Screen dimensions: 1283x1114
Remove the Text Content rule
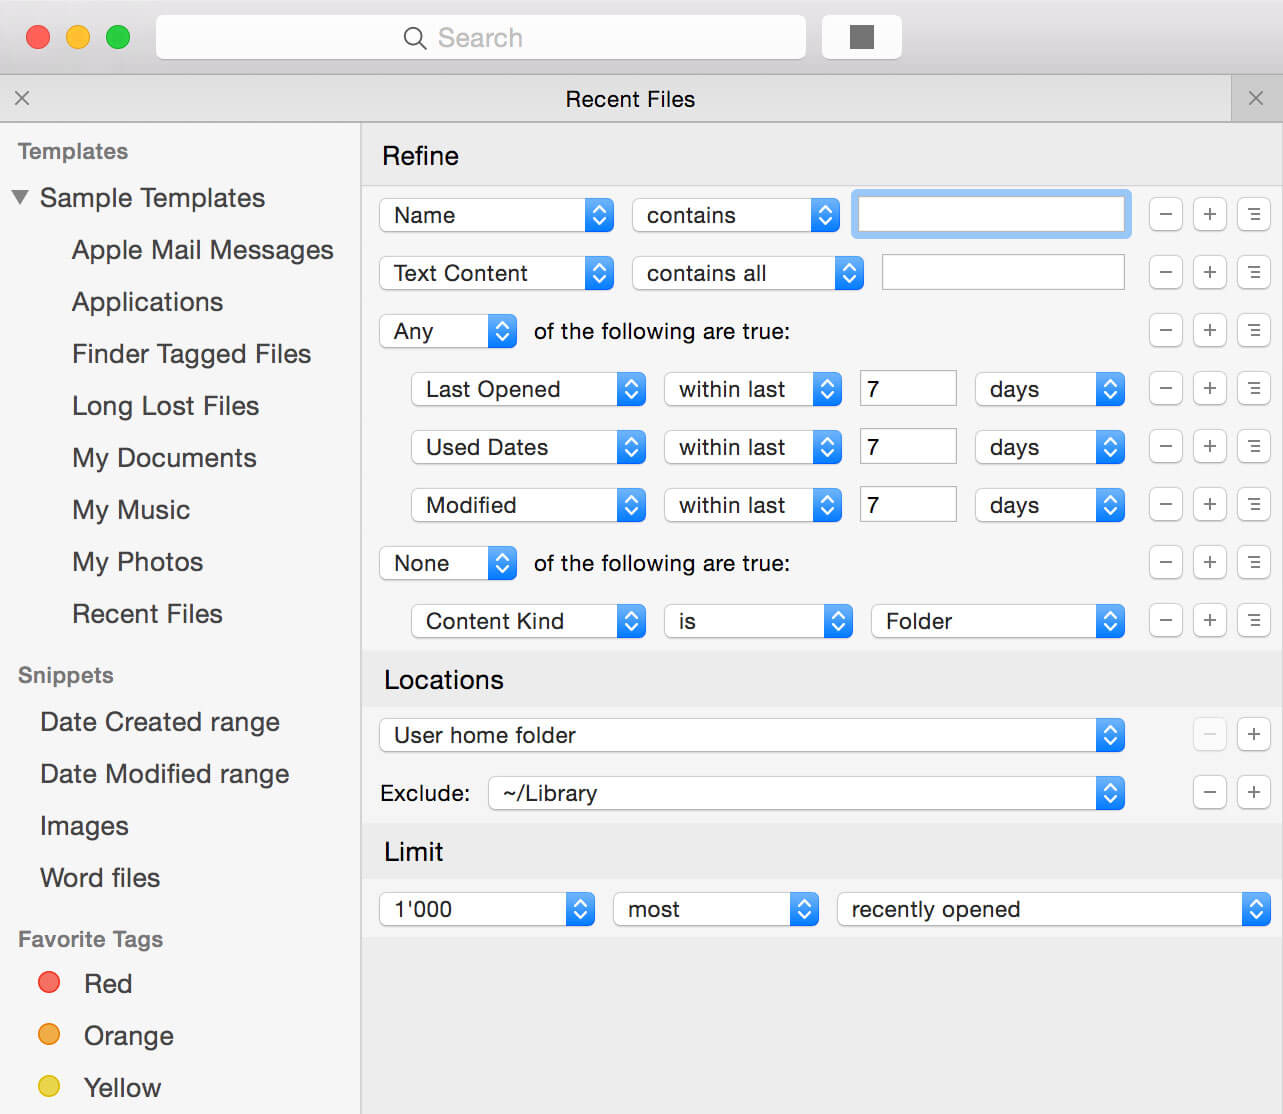pyautogui.click(x=1165, y=272)
